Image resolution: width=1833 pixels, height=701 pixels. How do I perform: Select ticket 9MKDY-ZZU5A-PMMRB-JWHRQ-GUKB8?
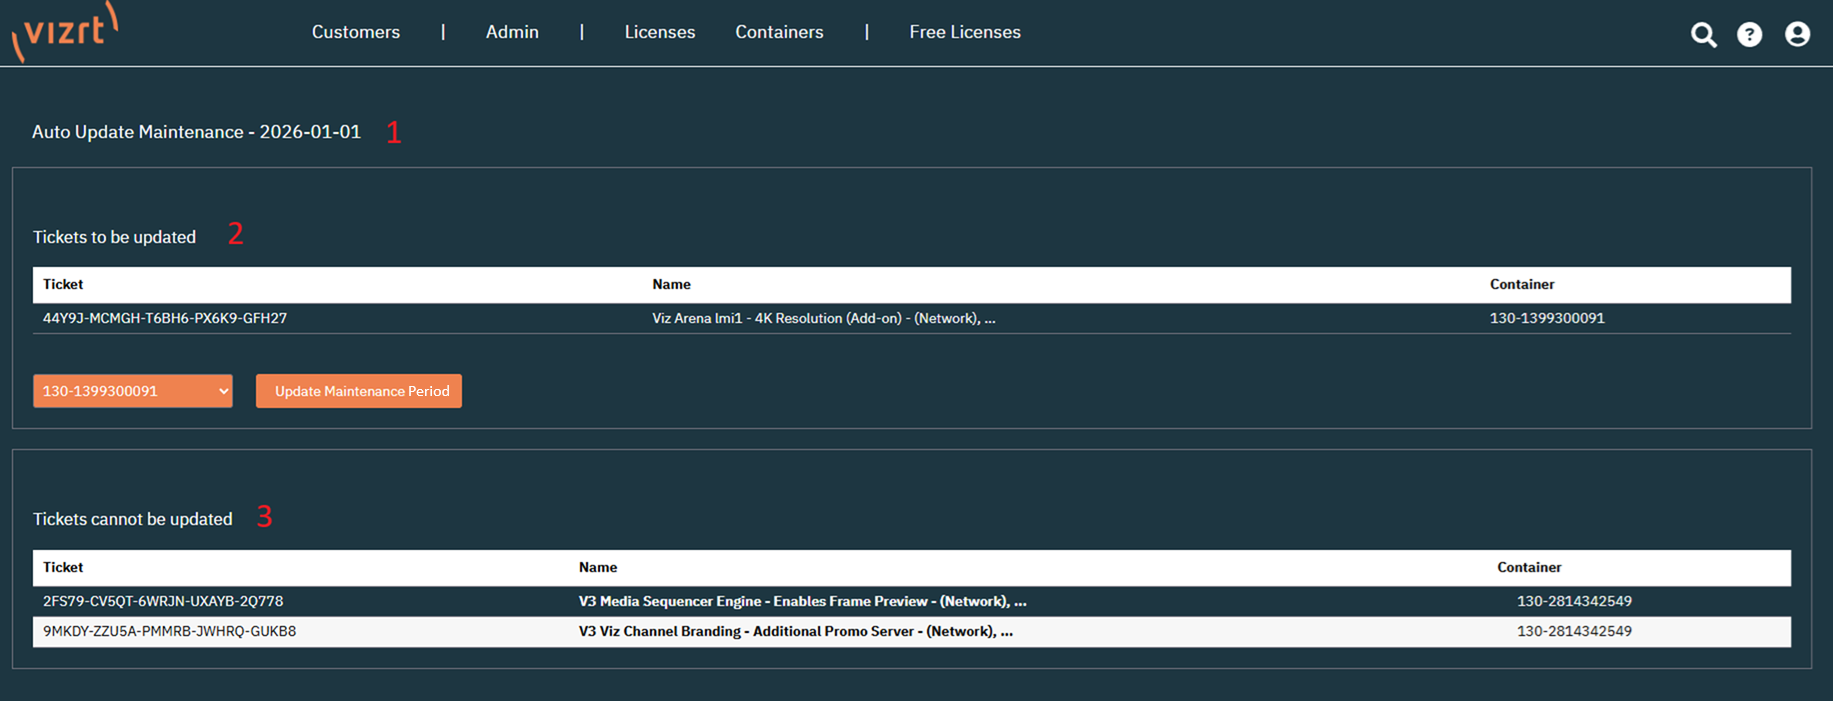tap(169, 631)
